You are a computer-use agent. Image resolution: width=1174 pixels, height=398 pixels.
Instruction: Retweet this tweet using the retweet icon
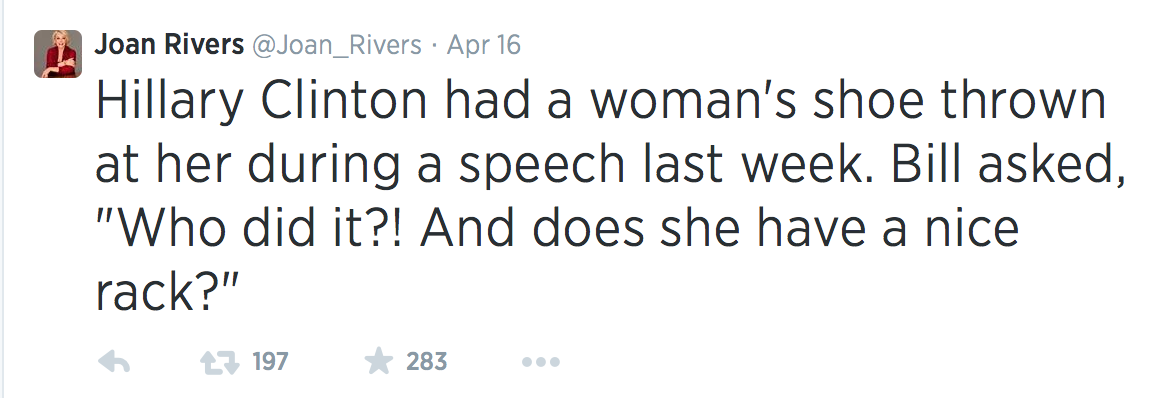click(x=219, y=363)
